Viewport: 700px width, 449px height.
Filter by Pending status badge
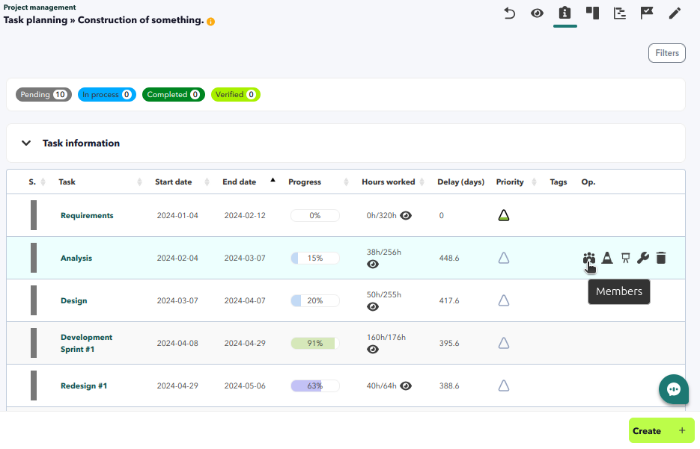(x=44, y=95)
